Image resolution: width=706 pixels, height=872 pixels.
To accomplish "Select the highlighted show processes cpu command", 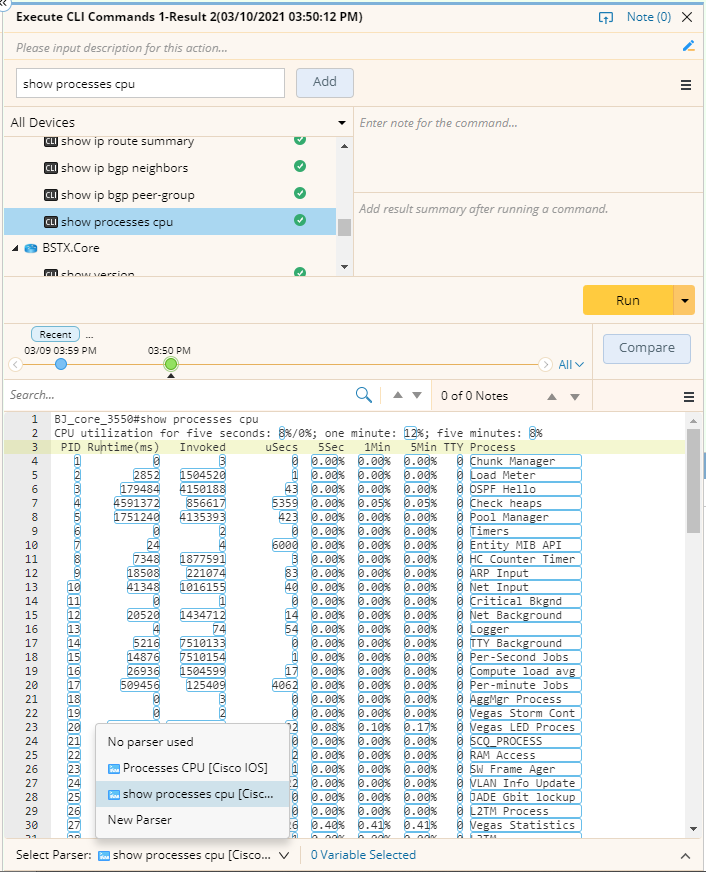I will (x=170, y=221).
